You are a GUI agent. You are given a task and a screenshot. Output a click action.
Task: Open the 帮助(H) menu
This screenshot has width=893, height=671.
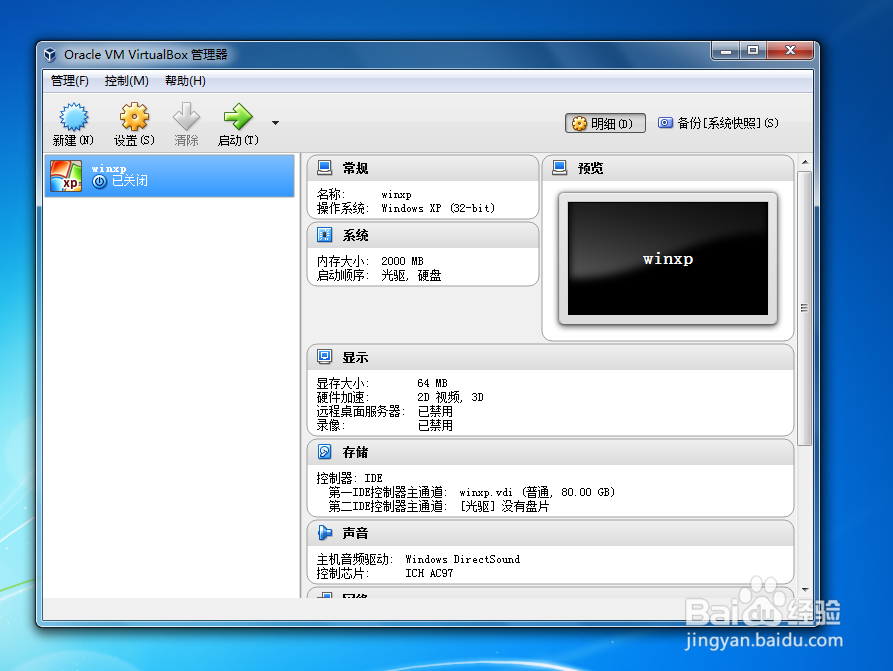185,81
